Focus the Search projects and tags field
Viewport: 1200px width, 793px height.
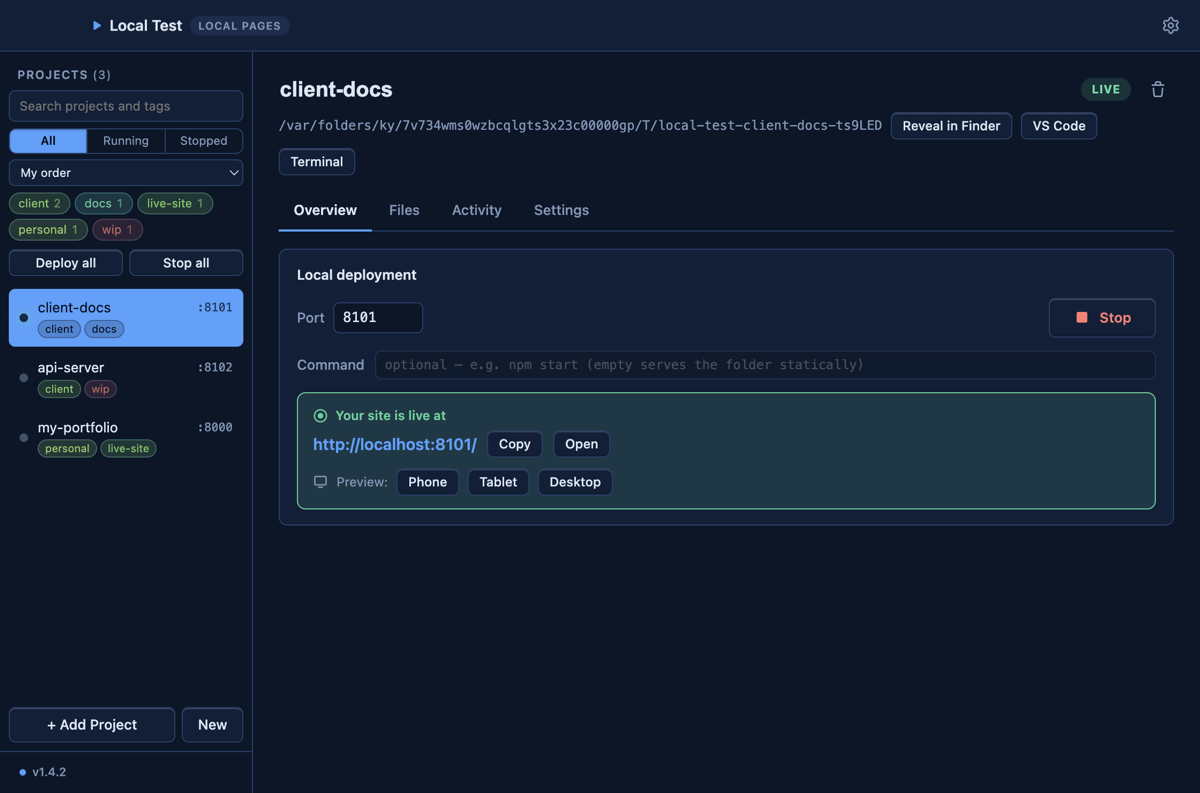(126, 106)
